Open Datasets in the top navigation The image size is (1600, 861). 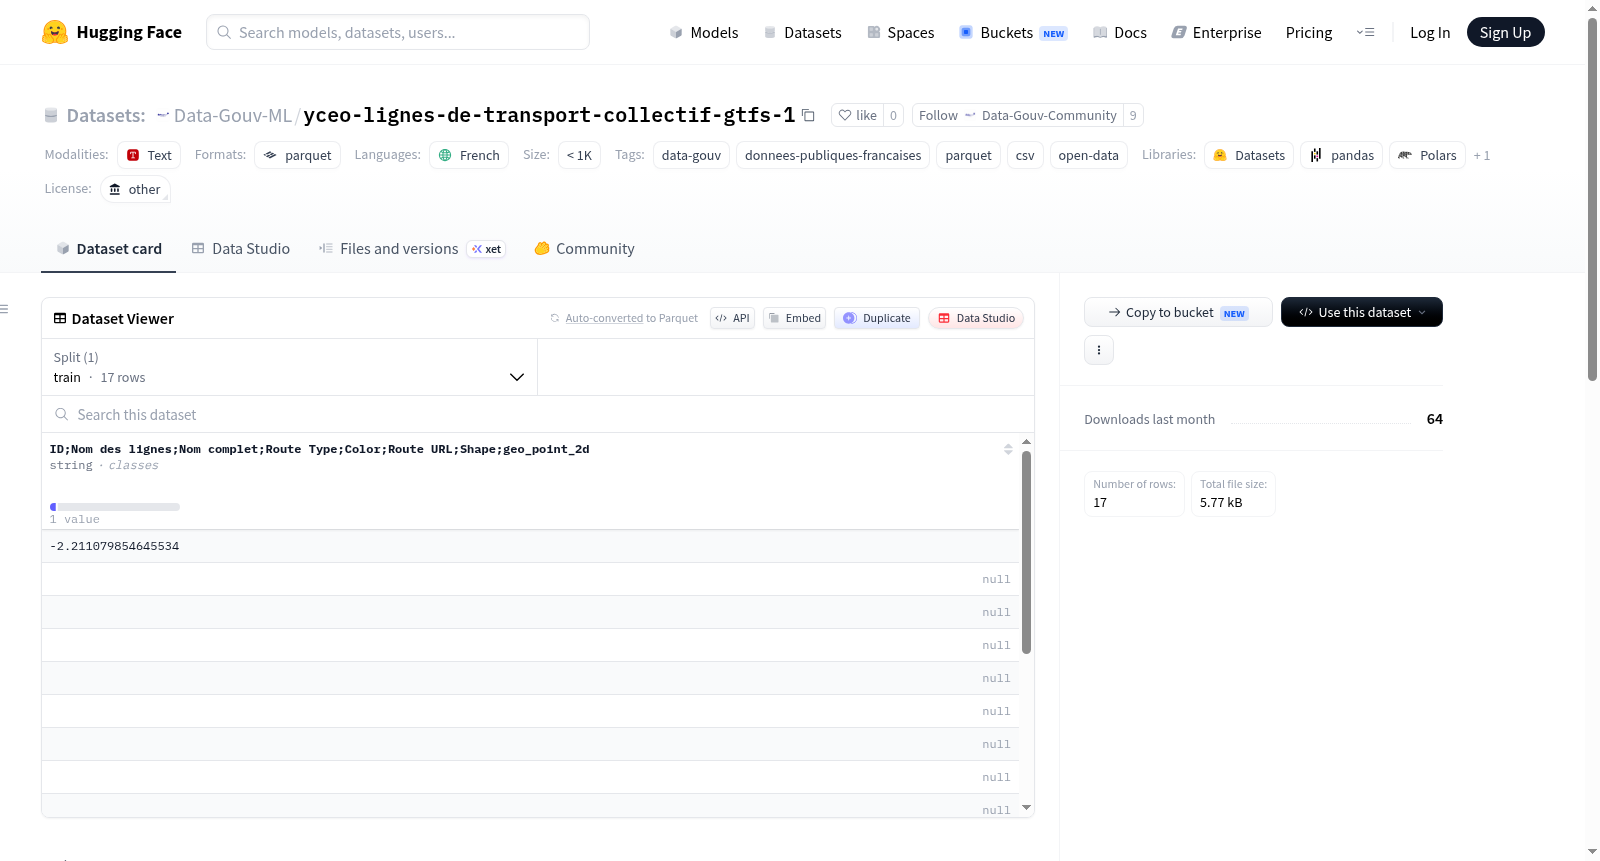click(802, 32)
